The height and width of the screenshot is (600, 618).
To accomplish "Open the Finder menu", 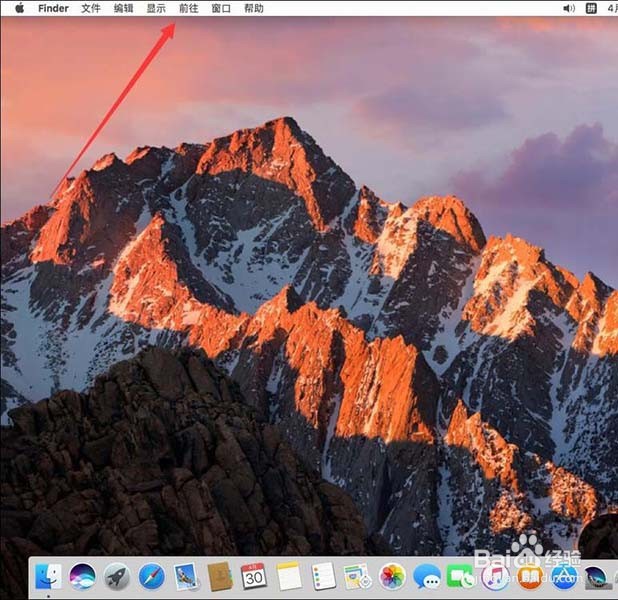I will click(53, 8).
